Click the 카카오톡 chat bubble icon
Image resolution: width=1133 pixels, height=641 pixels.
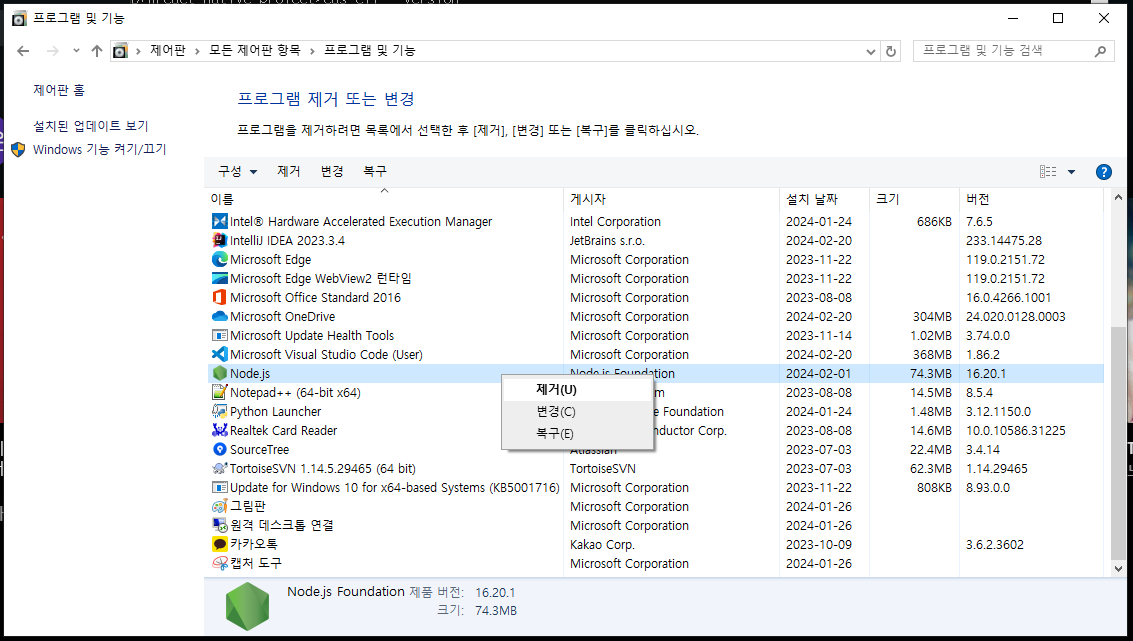[220, 544]
